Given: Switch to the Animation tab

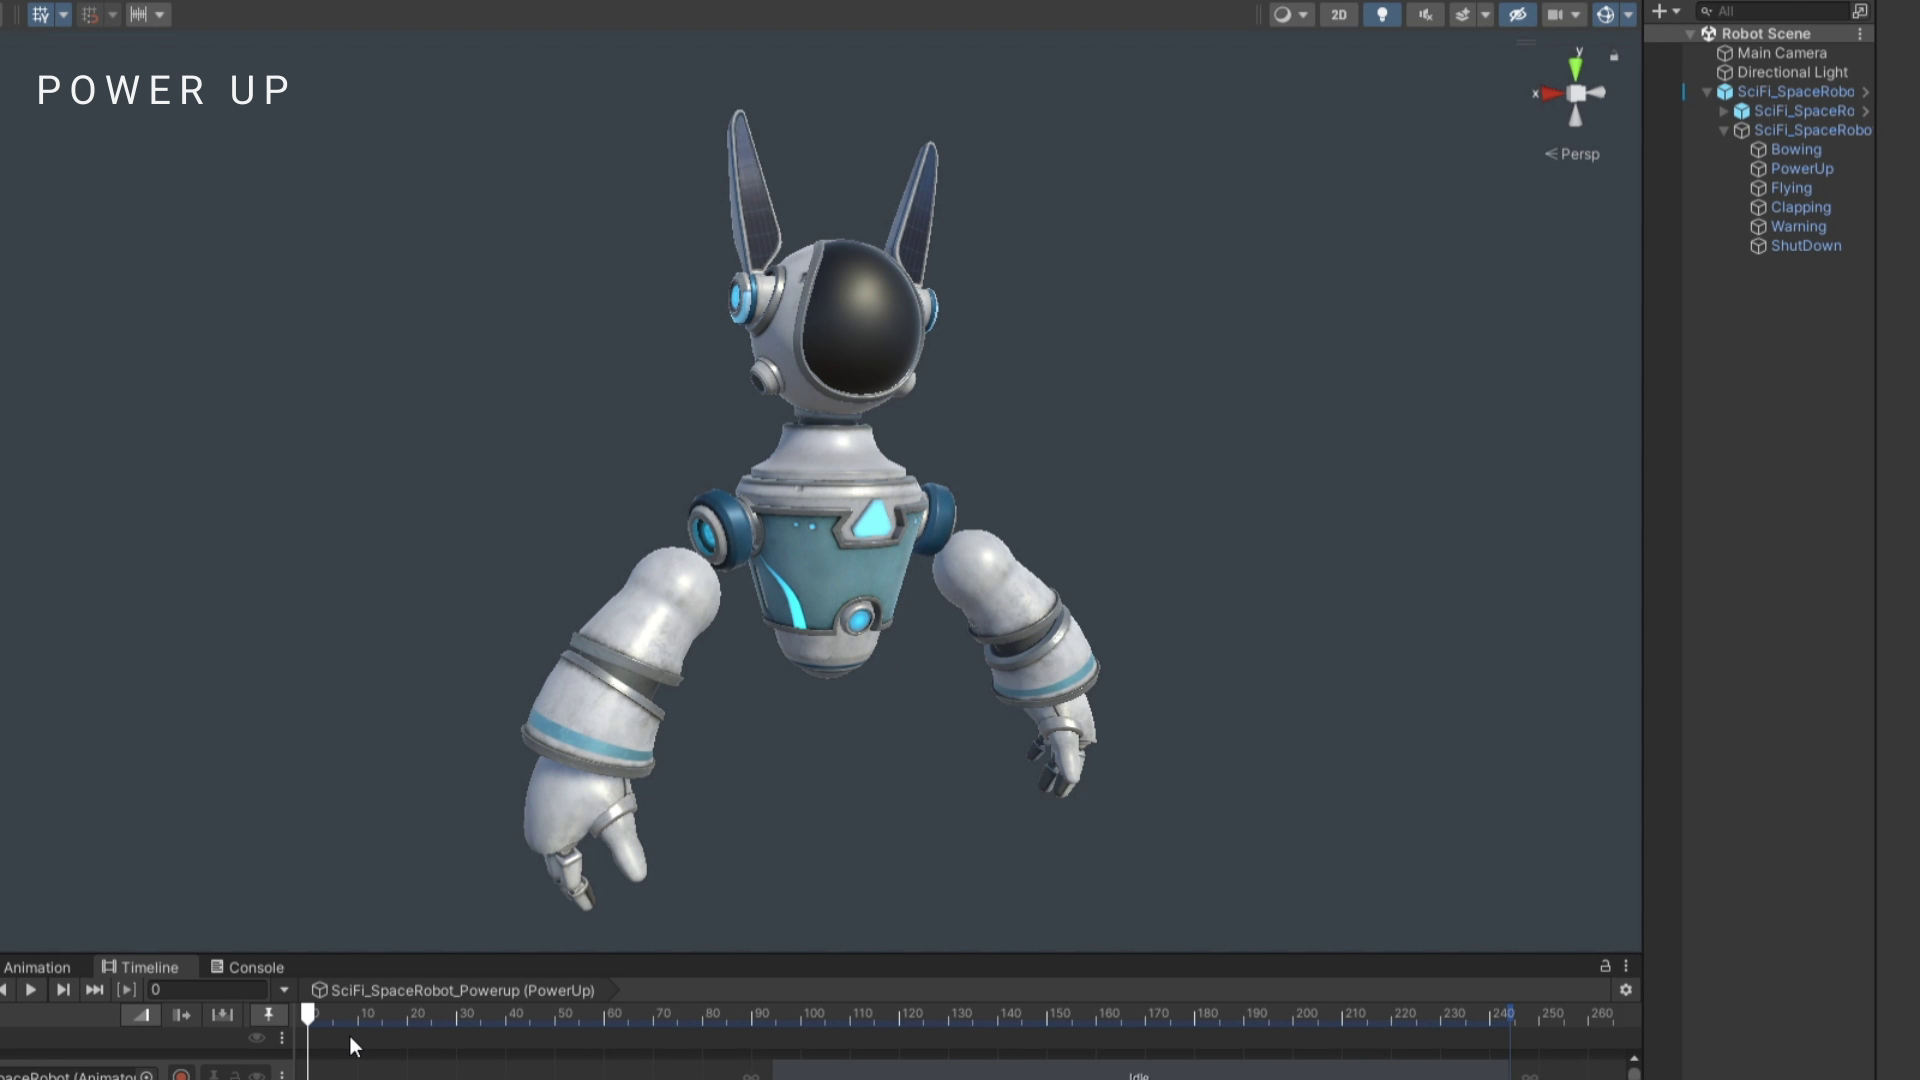Looking at the screenshot, I should 37,967.
